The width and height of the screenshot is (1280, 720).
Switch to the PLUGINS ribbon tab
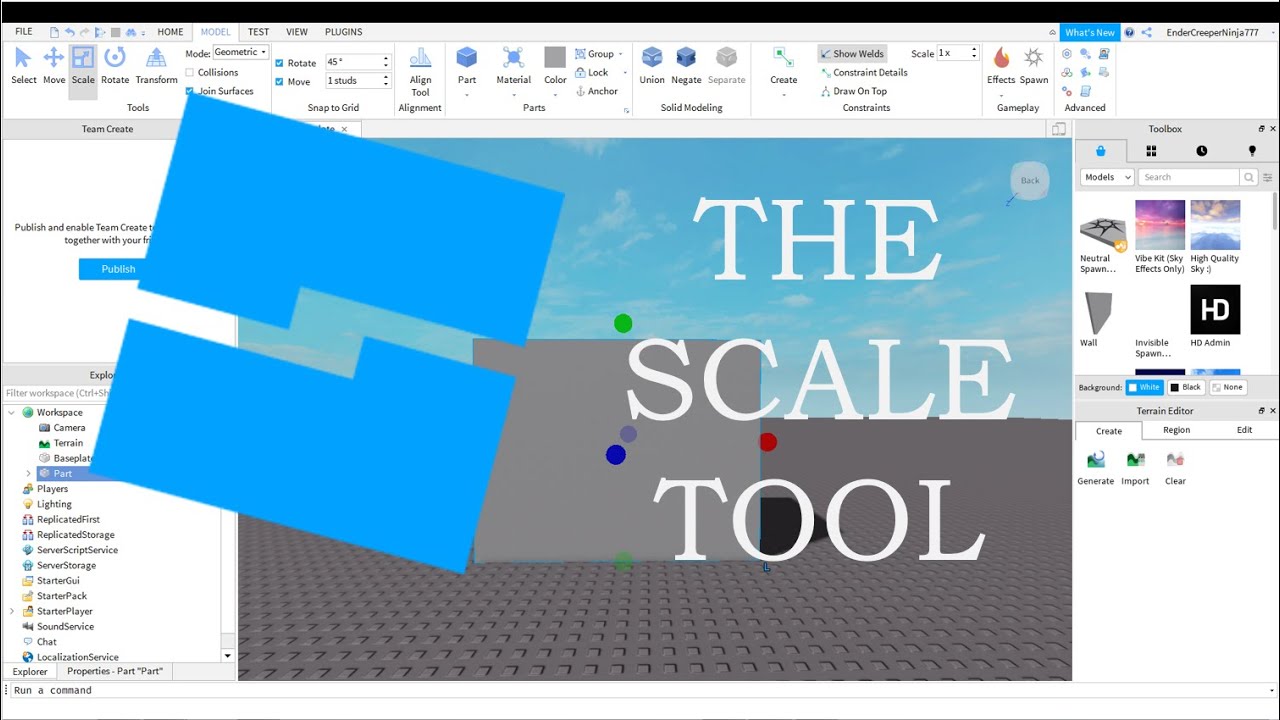(x=344, y=32)
